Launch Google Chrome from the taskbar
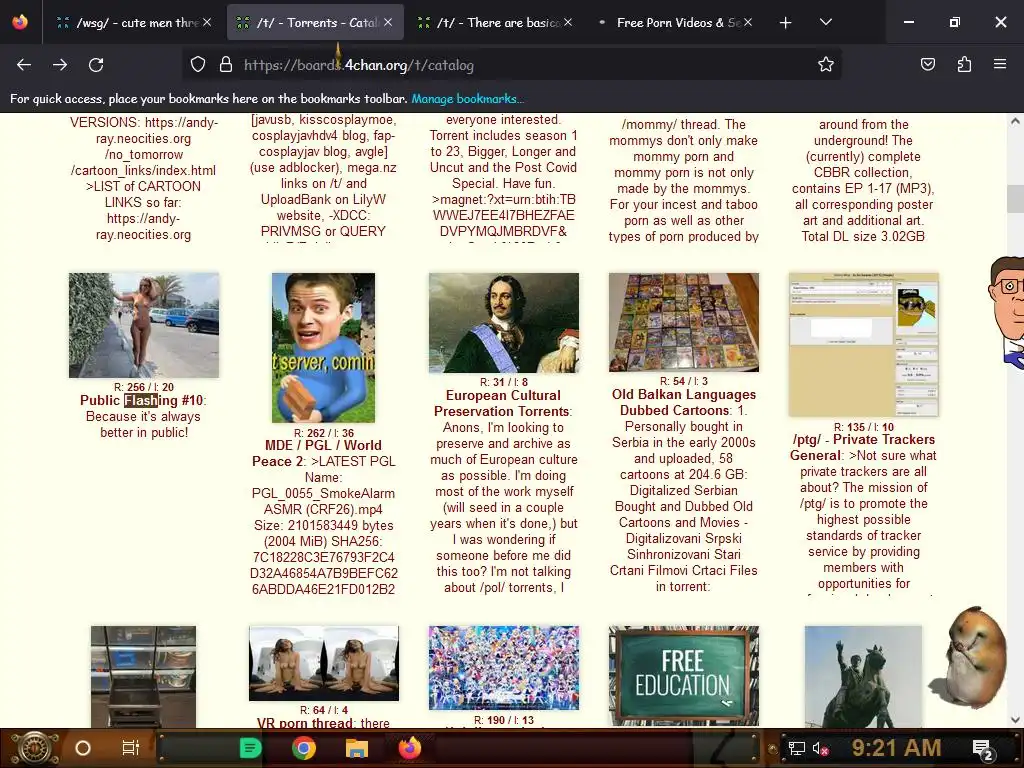The image size is (1024, 768). click(304, 748)
